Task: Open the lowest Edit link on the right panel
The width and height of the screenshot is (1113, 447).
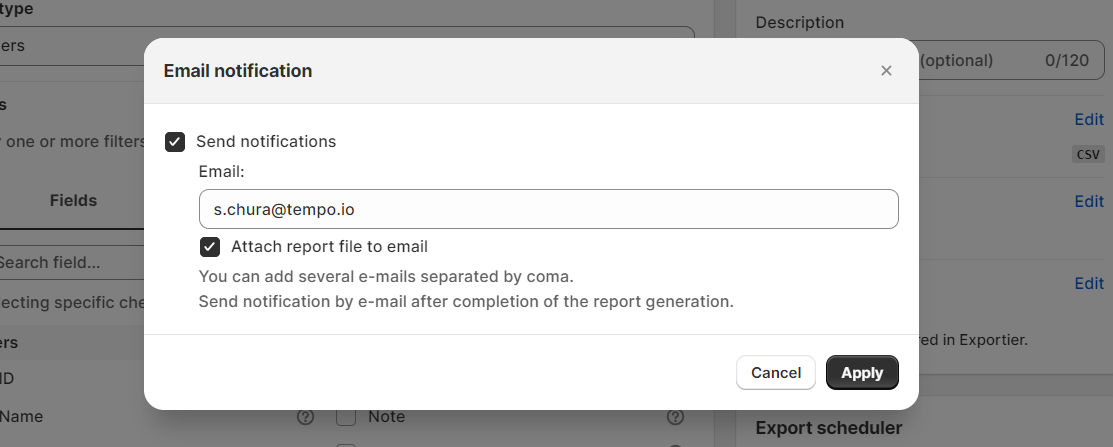Action: point(1088,284)
